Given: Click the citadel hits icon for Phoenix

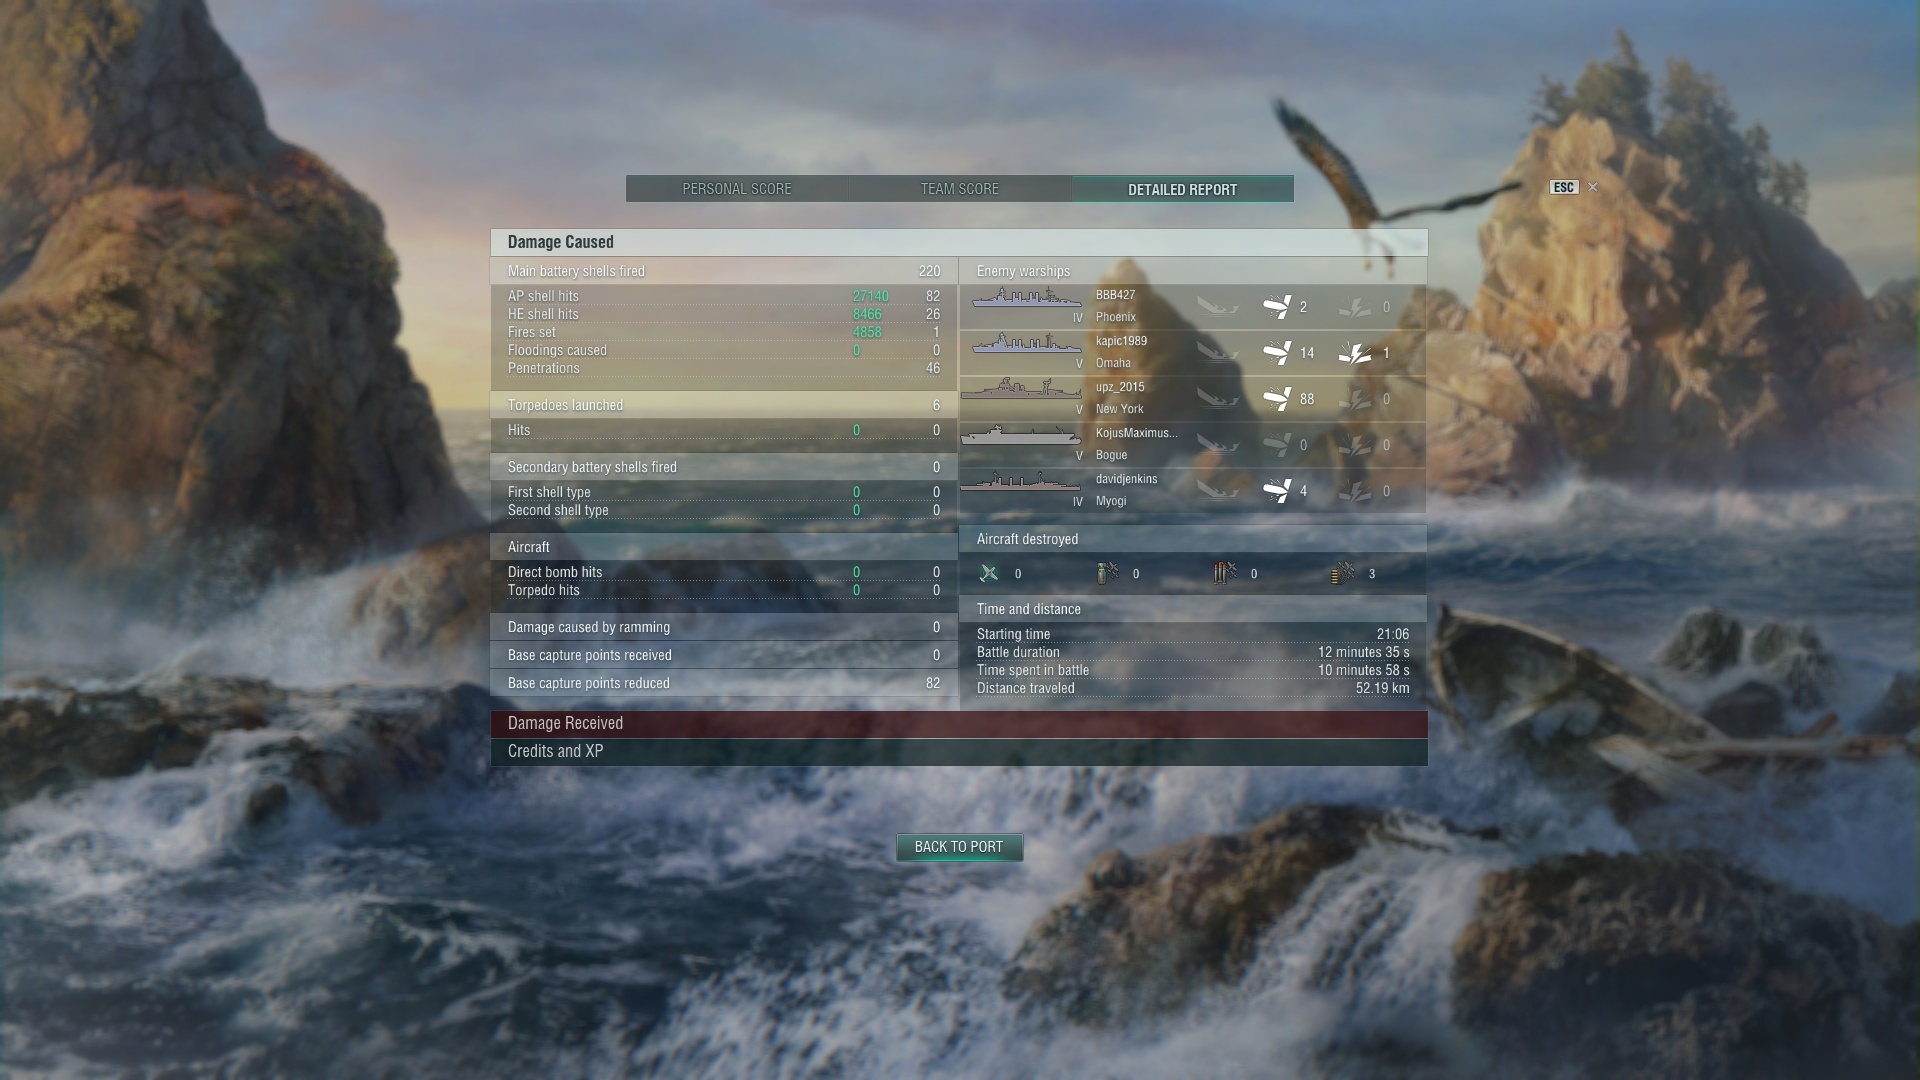Looking at the screenshot, I should point(1355,307).
